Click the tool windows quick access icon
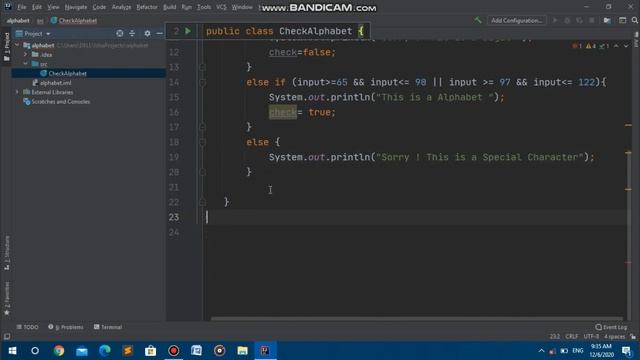Viewport: 640px width, 360px height. (7, 336)
